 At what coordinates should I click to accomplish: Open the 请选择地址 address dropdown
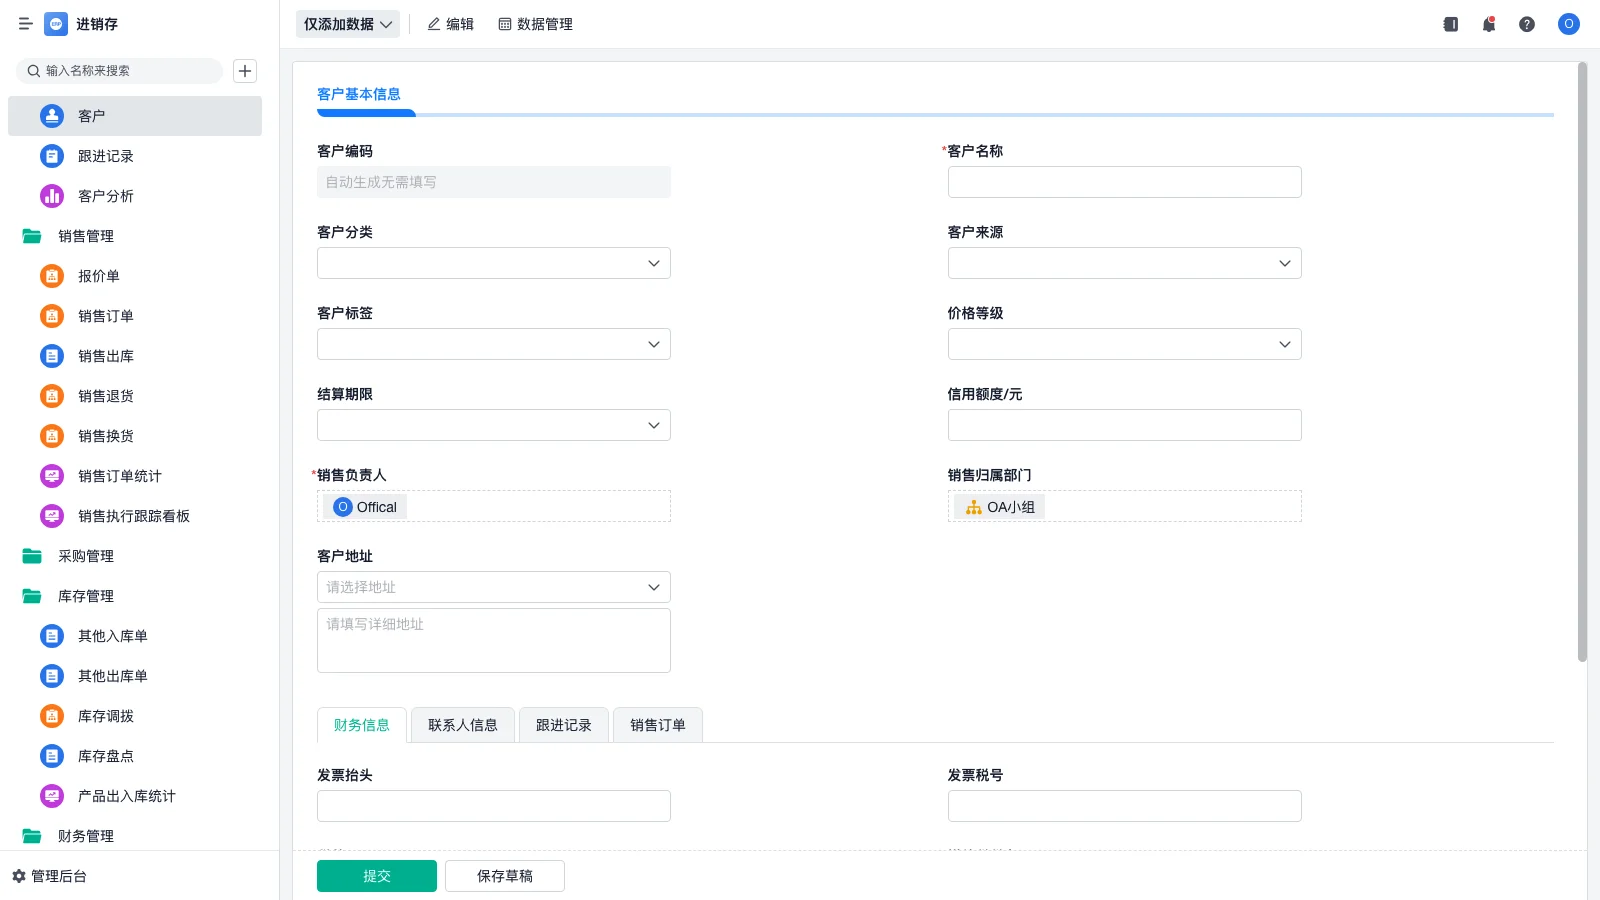[x=494, y=587]
